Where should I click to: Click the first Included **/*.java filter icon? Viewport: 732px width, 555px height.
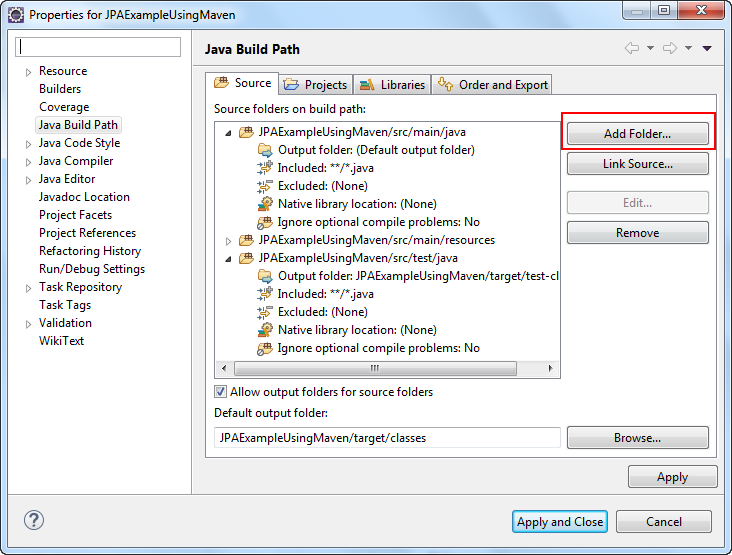265,168
